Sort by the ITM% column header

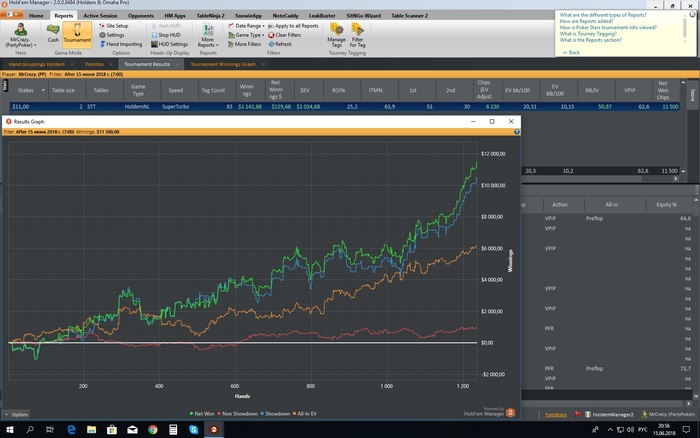[375, 90]
